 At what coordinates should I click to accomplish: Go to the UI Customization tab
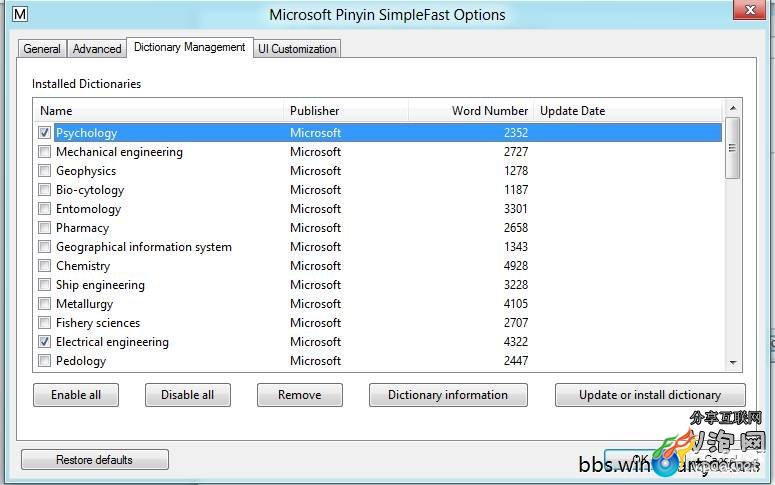tap(297, 49)
